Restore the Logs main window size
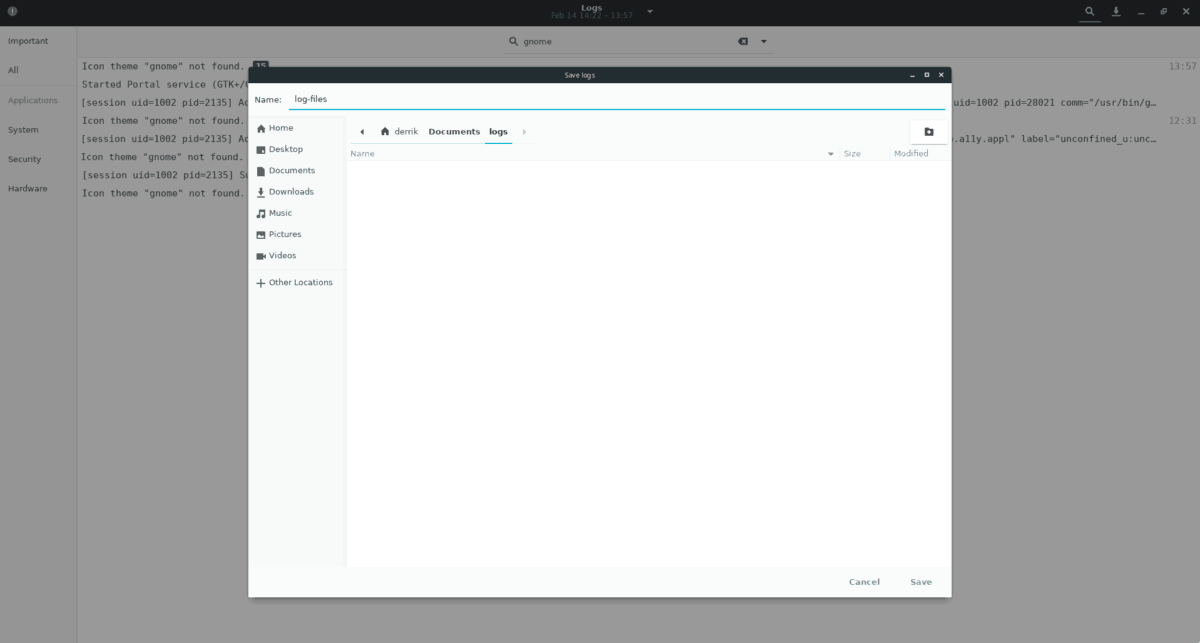 click(1163, 12)
